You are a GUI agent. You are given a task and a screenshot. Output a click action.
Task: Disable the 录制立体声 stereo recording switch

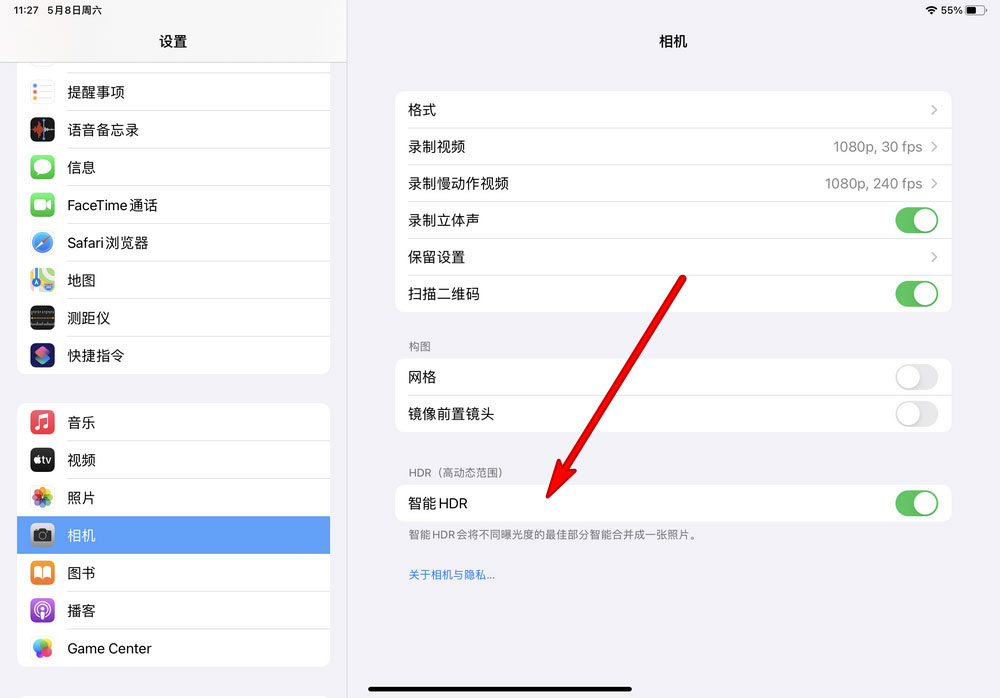coord(916,220)
